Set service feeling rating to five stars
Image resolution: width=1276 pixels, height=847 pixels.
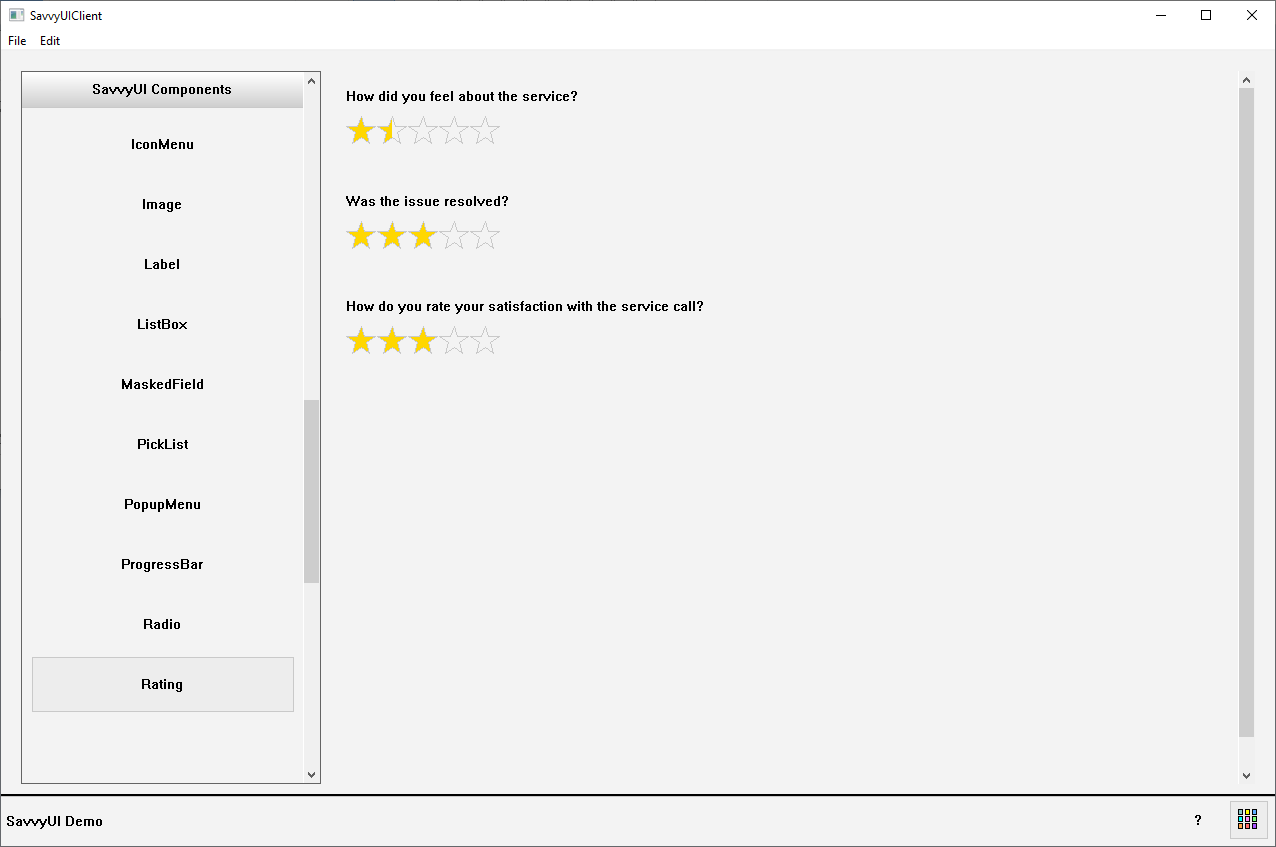click(485, 132)
